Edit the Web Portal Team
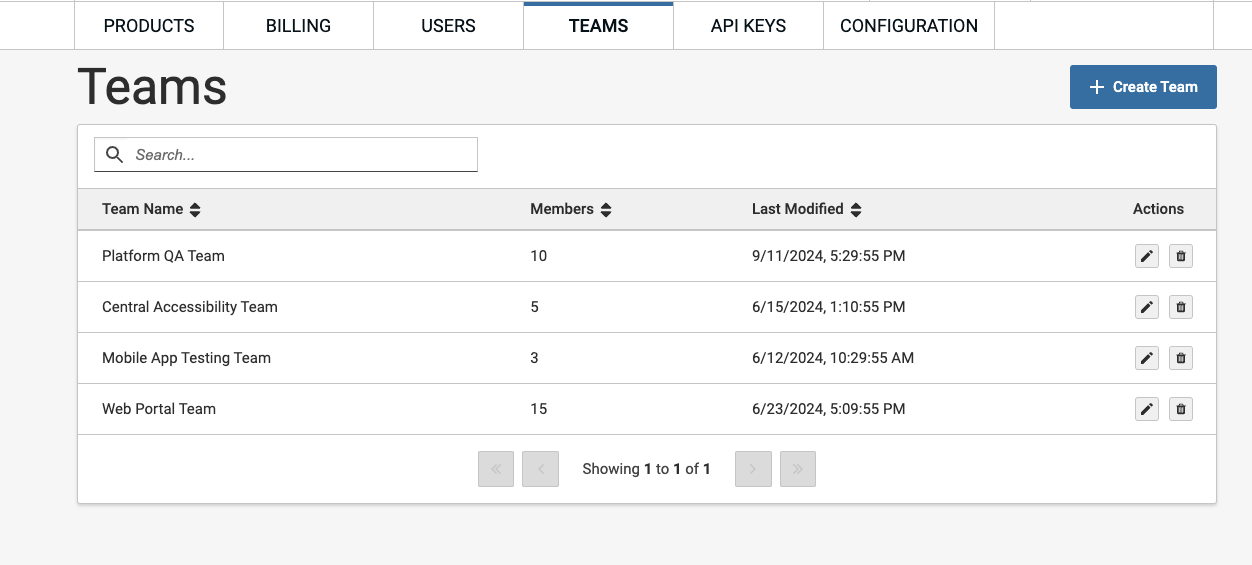 pyautogui.click(x=1147, y=409)
